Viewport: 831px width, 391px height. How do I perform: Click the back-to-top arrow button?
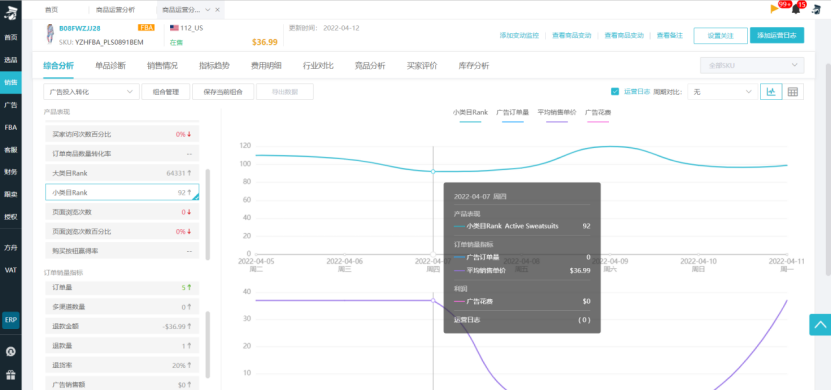820,325
